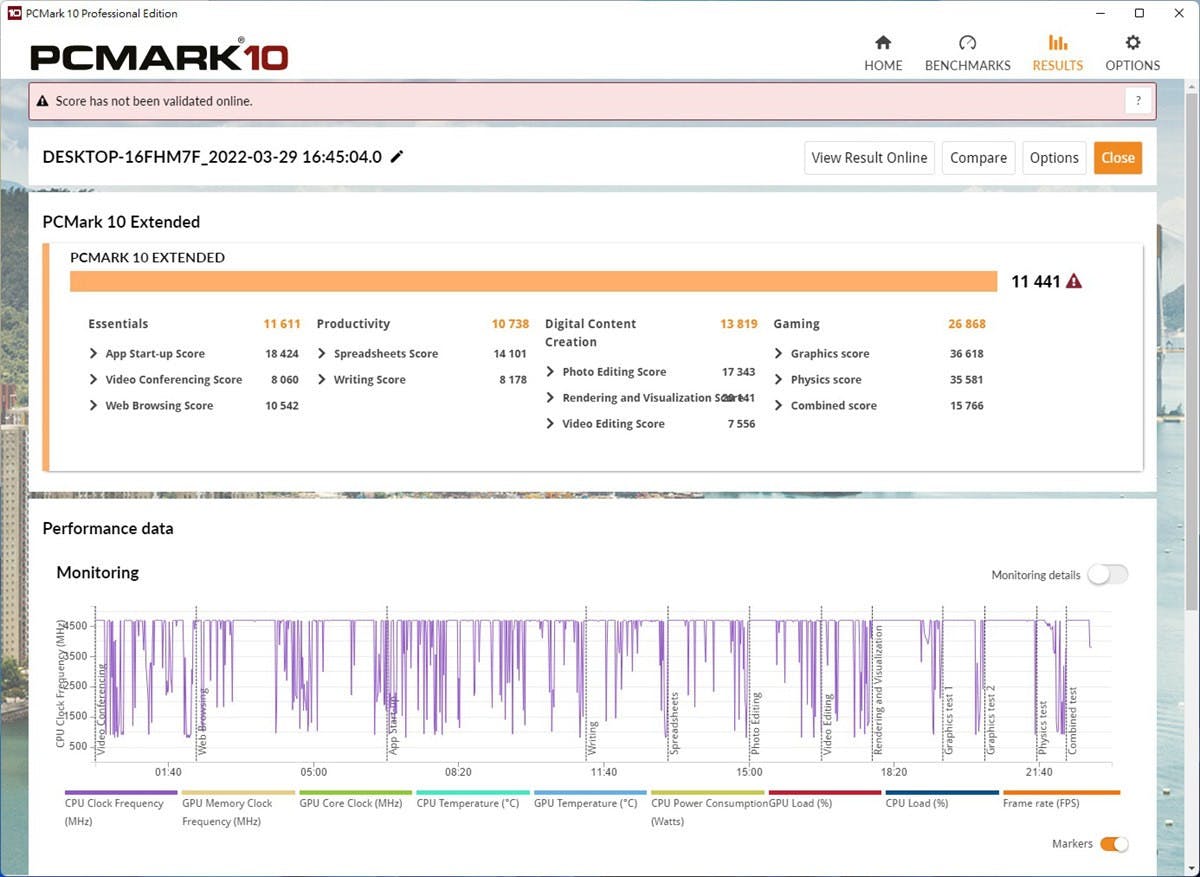Click the Web Browsing chart marker
The height and width of the screenshot is (877, 1200).
click(x=202, y=720)
